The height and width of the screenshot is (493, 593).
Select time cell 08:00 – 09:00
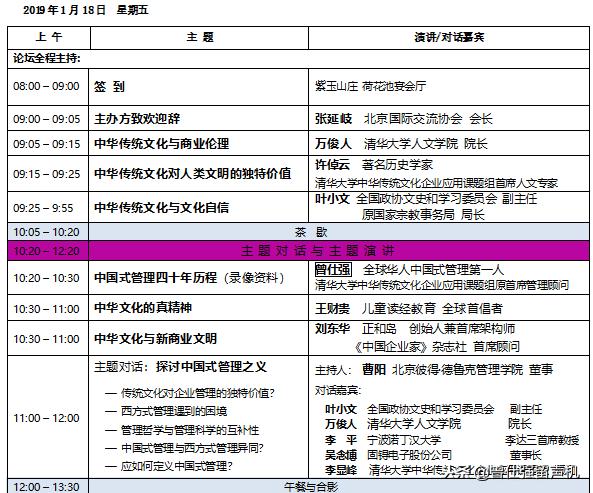(x=47, y=86)
